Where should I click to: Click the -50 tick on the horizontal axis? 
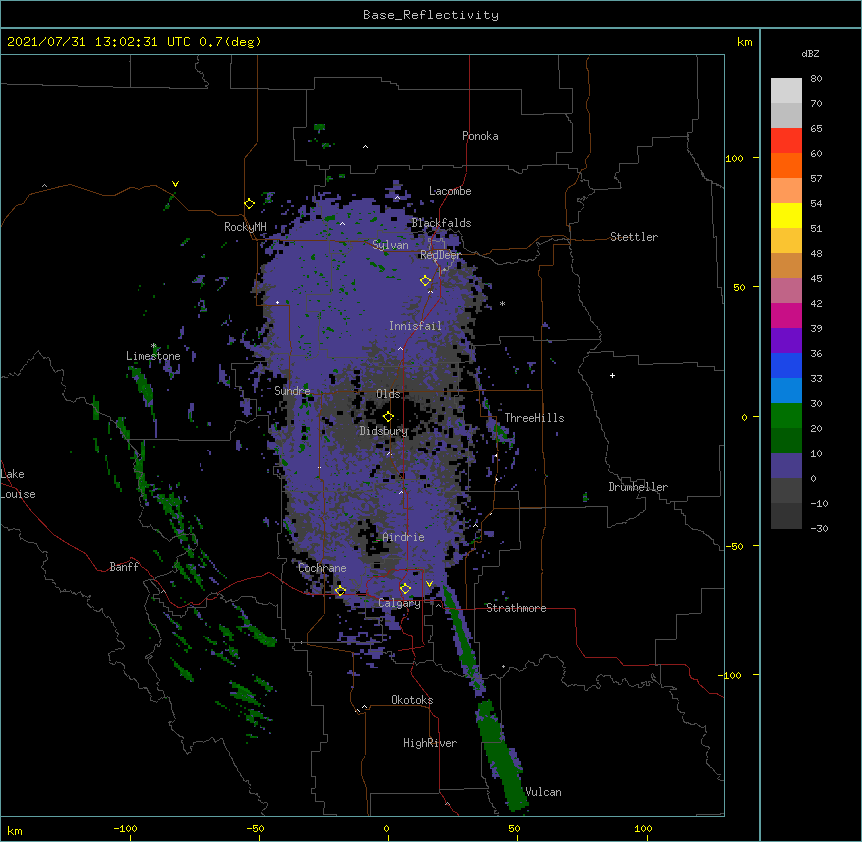click(x=255, y=828)
